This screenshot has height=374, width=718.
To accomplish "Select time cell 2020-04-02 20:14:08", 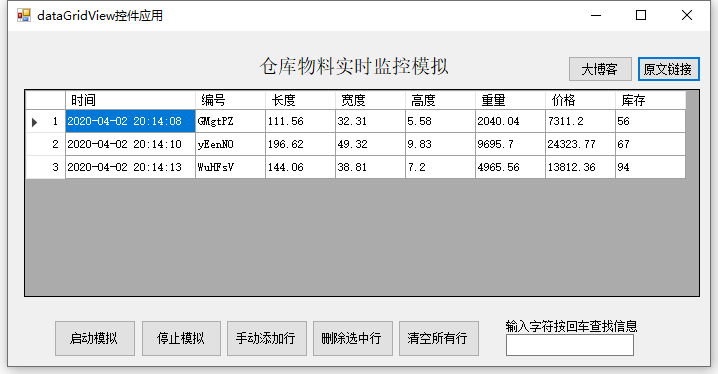I will point(131,121).
